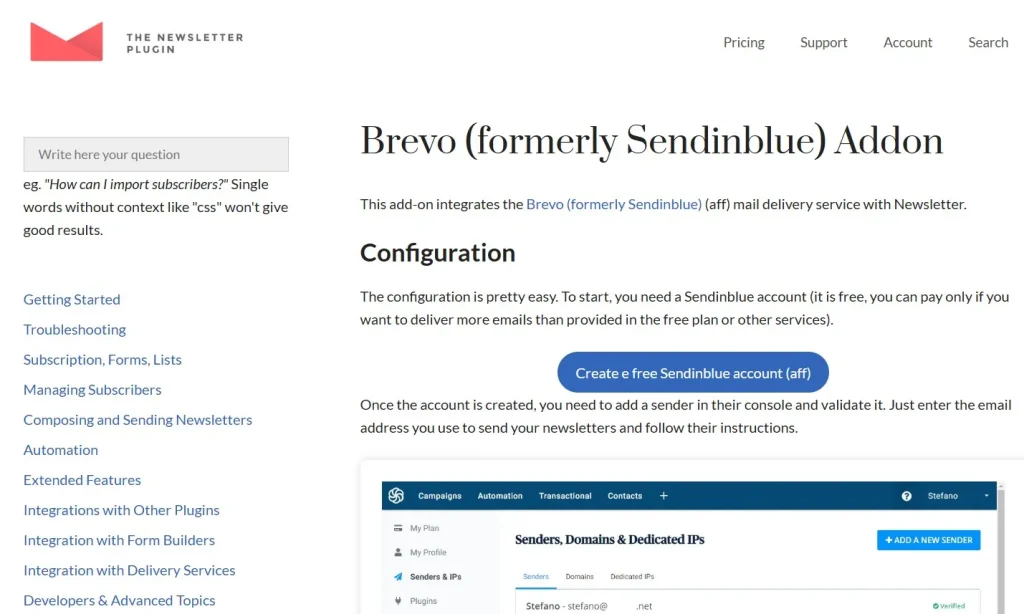1024x614 pixels.
Task: Click the plus icon next to Contacts
Action: (664, 496)
